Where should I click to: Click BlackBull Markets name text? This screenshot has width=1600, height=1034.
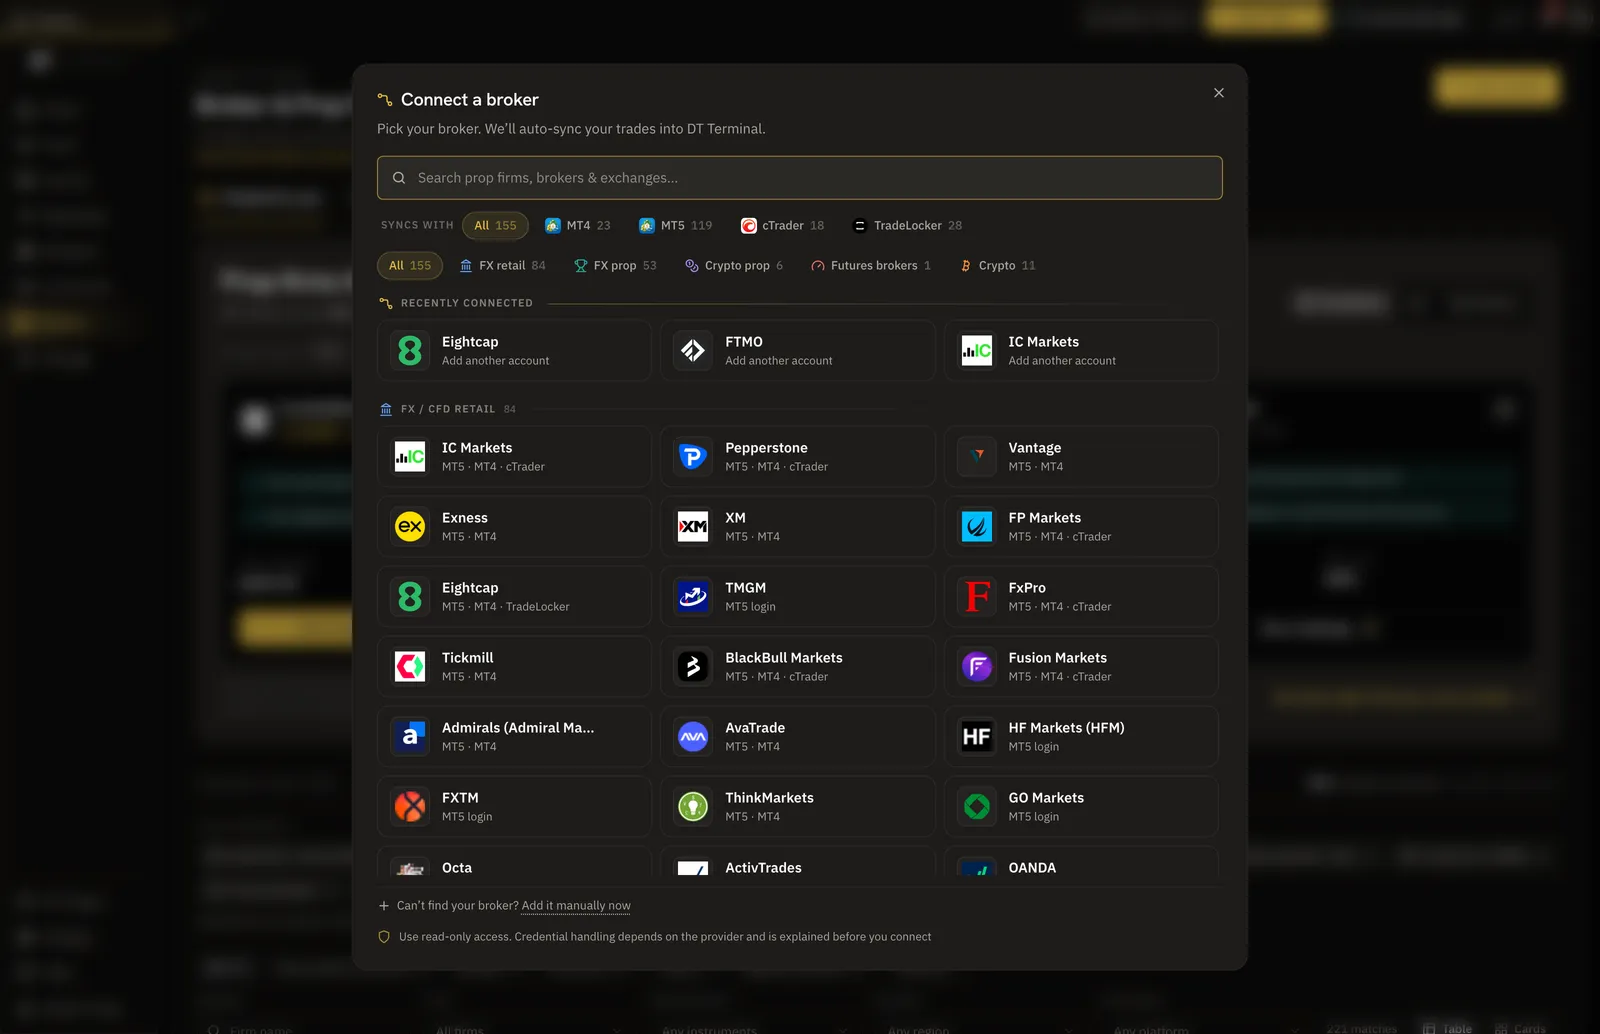tap(783, 658)
